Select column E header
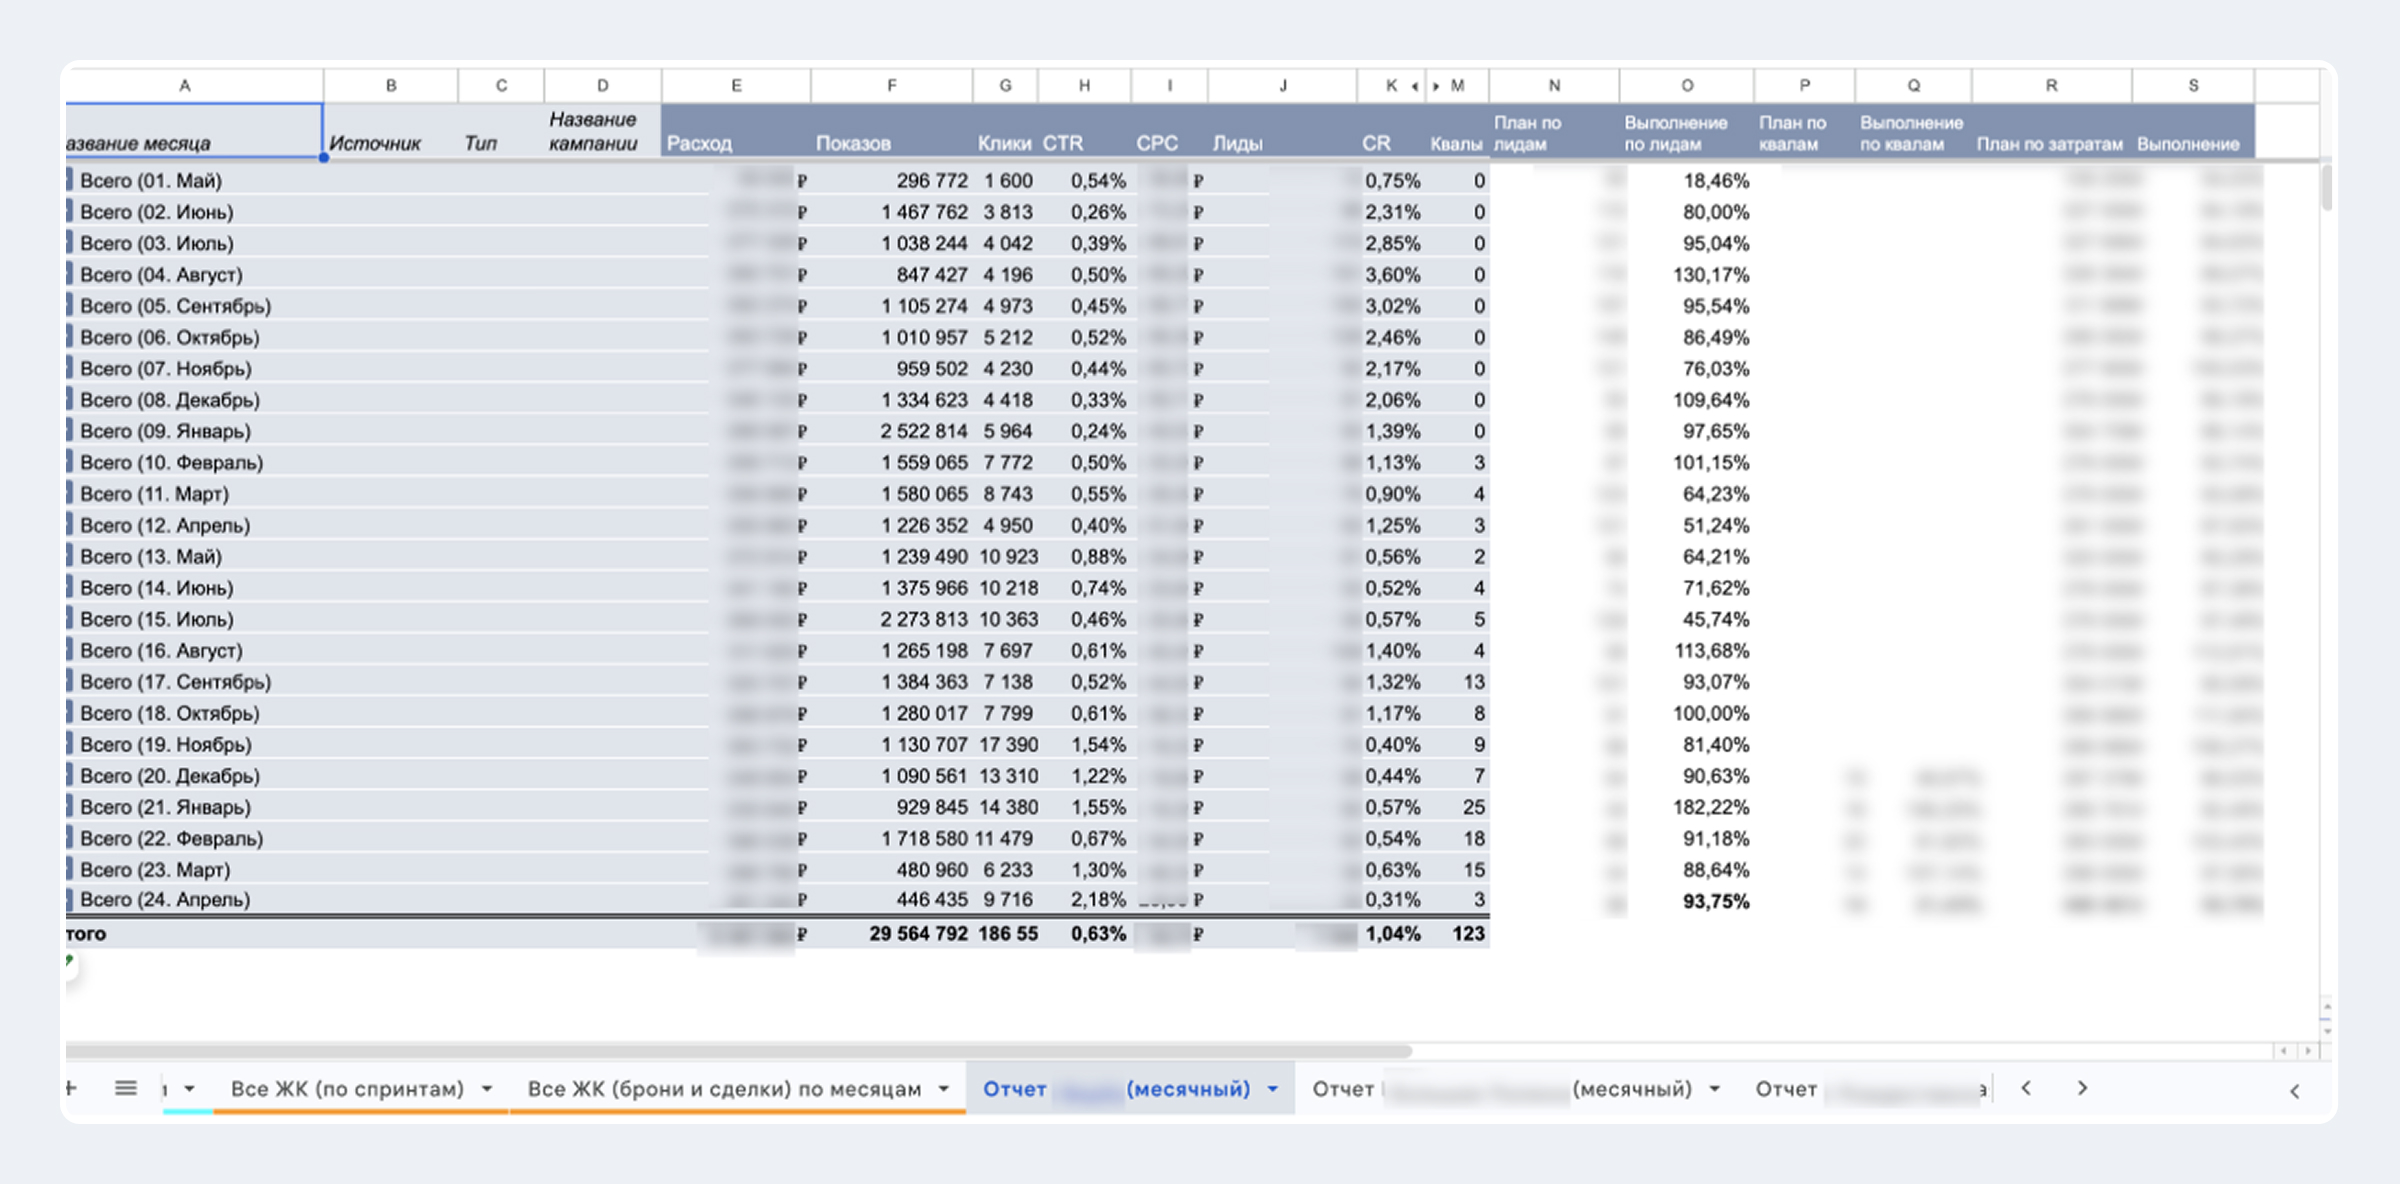 pos(736,86)
